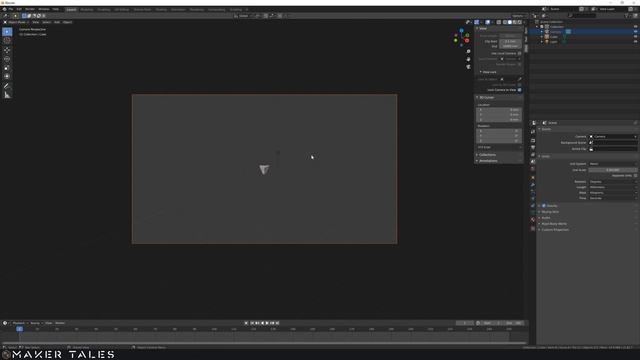
Task: Switch to rendered viewport shading
Action: click(519, 22)
